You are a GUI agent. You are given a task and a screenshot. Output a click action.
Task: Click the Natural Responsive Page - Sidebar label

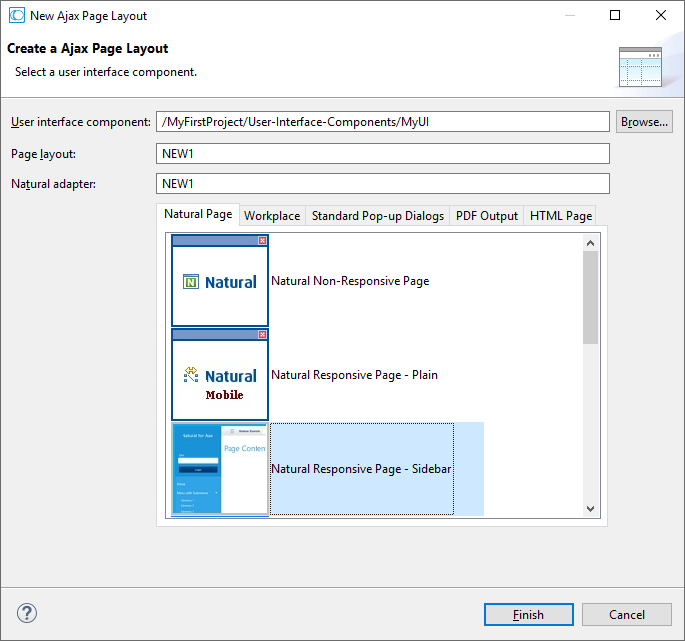pos(361,468)
